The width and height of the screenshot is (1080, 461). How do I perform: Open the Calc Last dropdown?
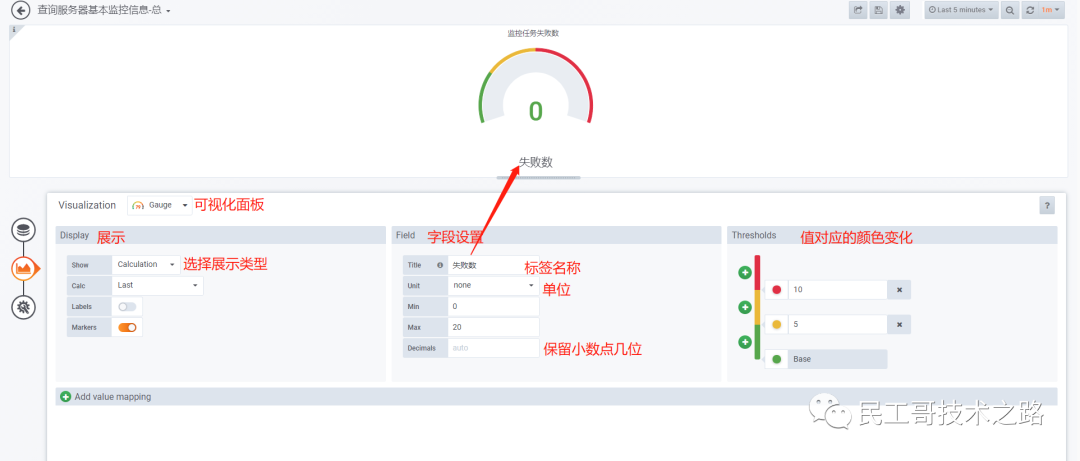(157, 285)
